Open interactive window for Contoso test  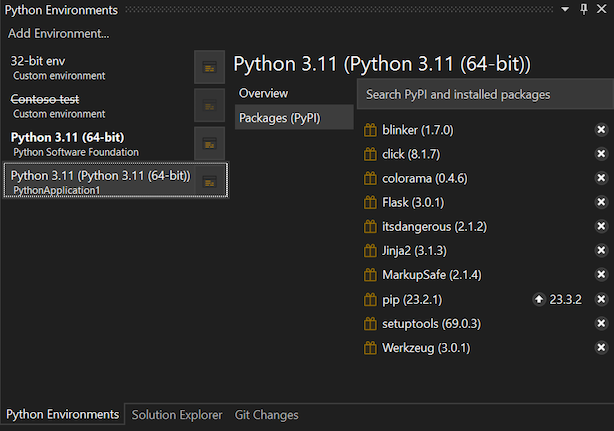[x=209, y=105]
